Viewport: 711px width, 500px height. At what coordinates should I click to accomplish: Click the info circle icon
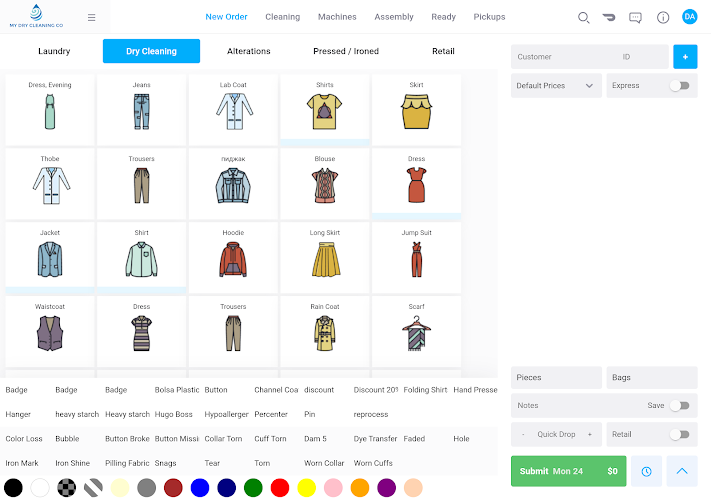pos(663,17)
